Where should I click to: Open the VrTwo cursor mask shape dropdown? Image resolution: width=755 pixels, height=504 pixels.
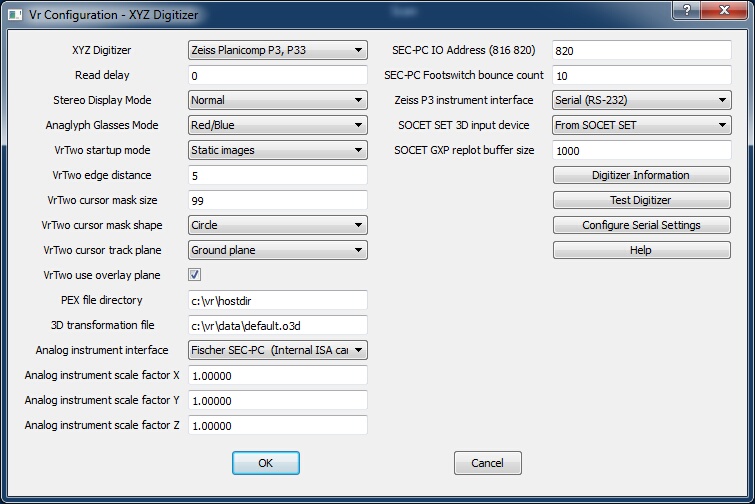point(277,225)
